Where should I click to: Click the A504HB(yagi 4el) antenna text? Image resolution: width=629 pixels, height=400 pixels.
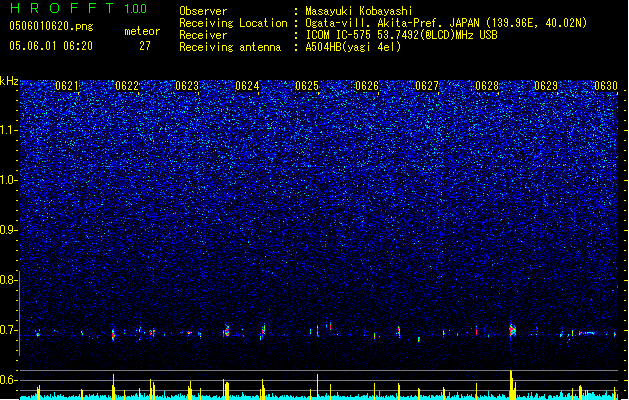pyautogui.click(x=353, y=47)
